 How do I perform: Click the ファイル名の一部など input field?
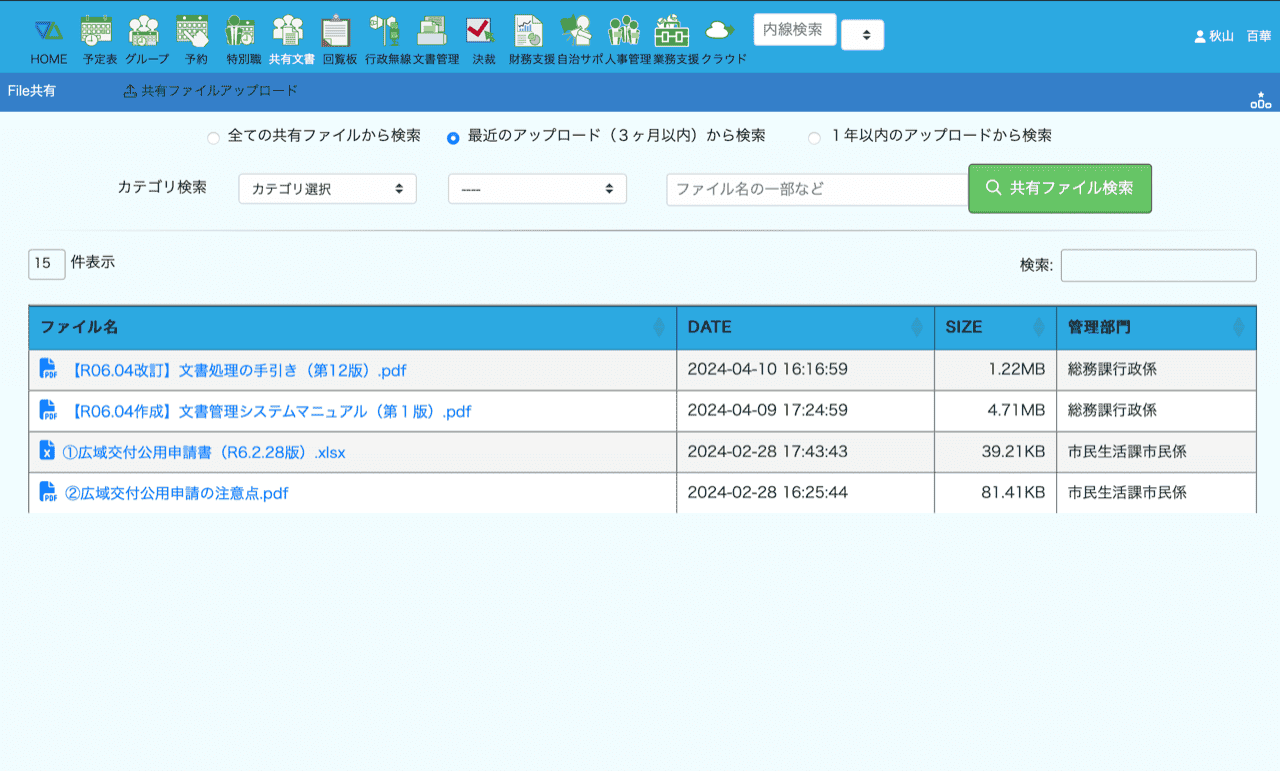817,189
